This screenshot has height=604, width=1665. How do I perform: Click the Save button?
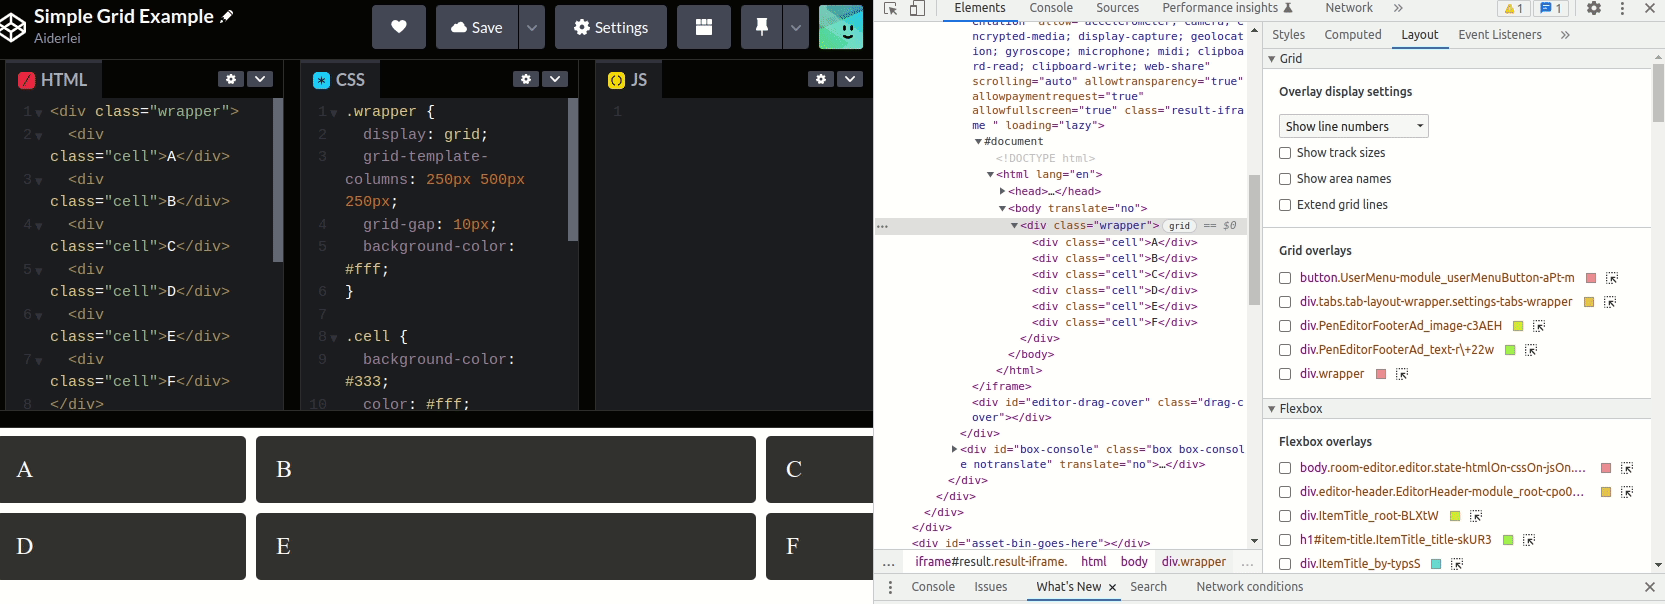pos(477,27)
